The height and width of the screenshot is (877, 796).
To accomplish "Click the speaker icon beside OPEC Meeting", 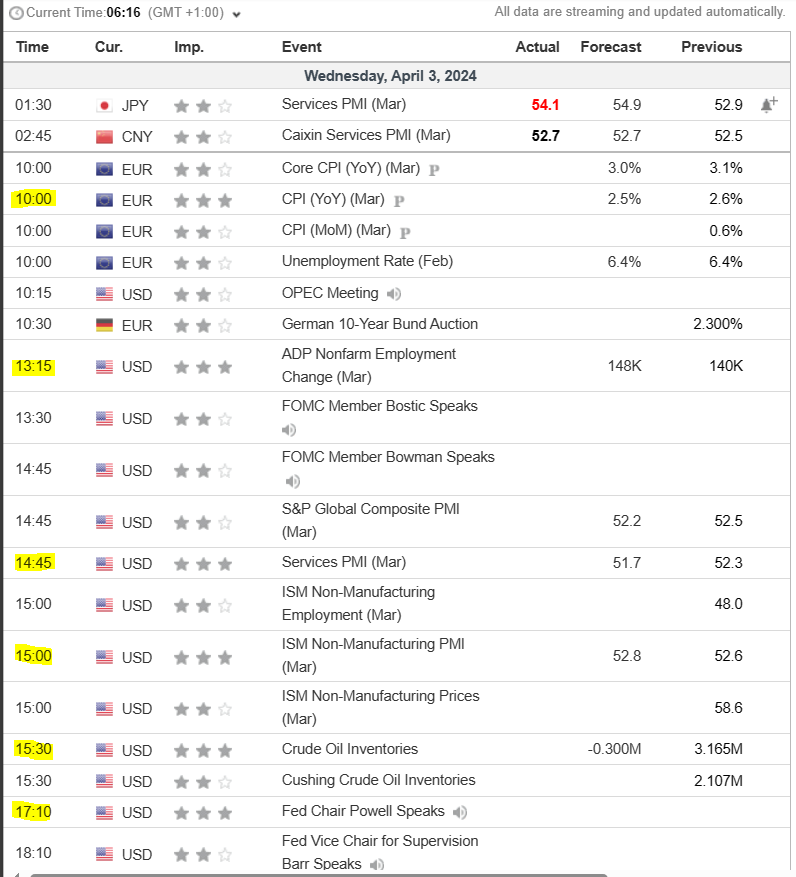I will pyautogui.click(x=395, y=294).
